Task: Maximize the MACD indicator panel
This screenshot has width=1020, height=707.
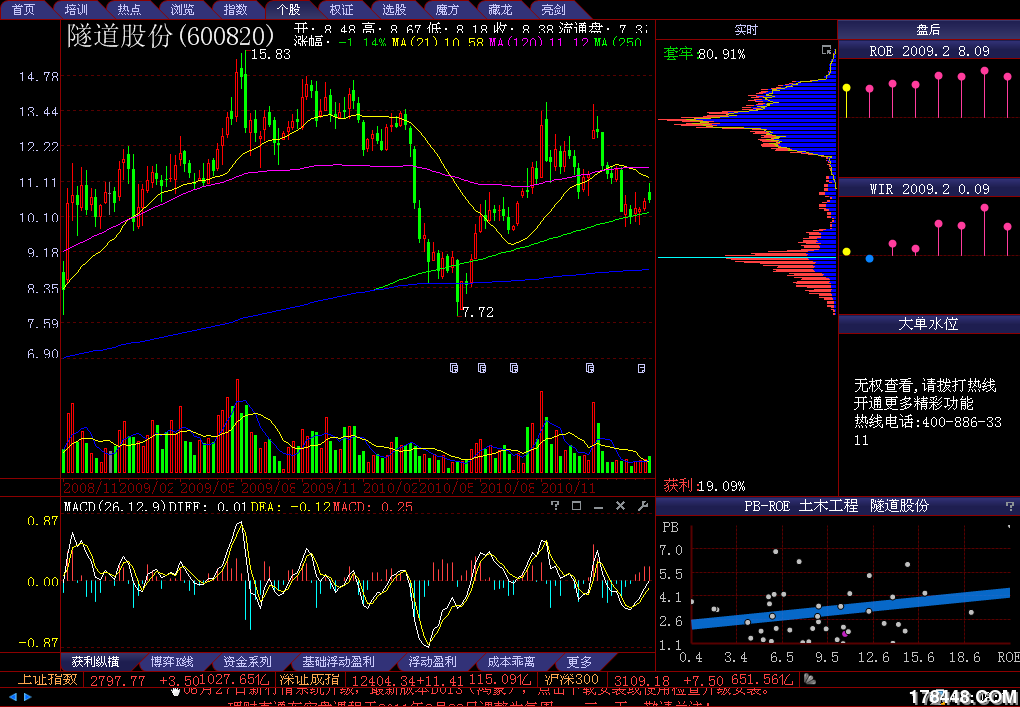Action: tap(576, 507)
